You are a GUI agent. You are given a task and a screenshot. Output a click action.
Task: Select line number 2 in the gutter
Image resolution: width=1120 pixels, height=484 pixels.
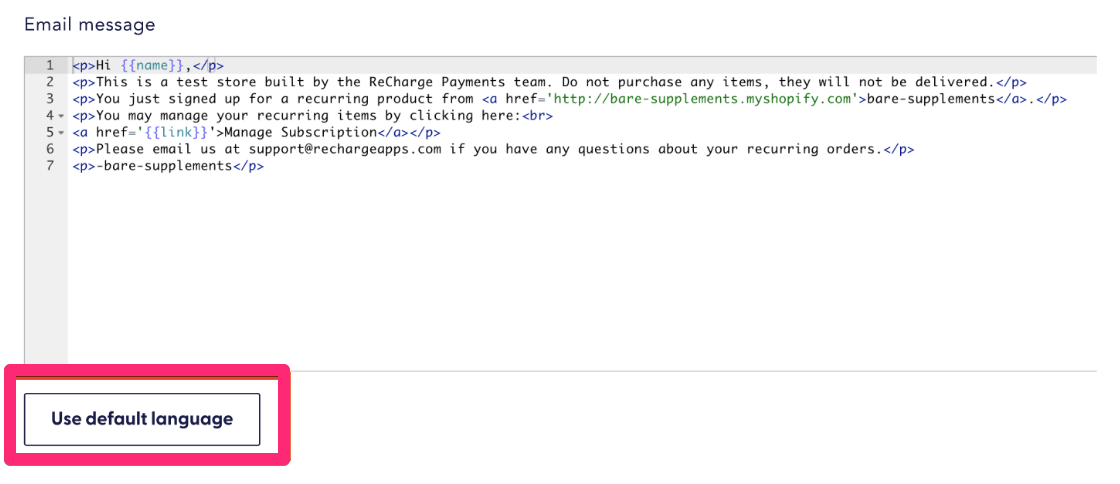pos(50,82)
